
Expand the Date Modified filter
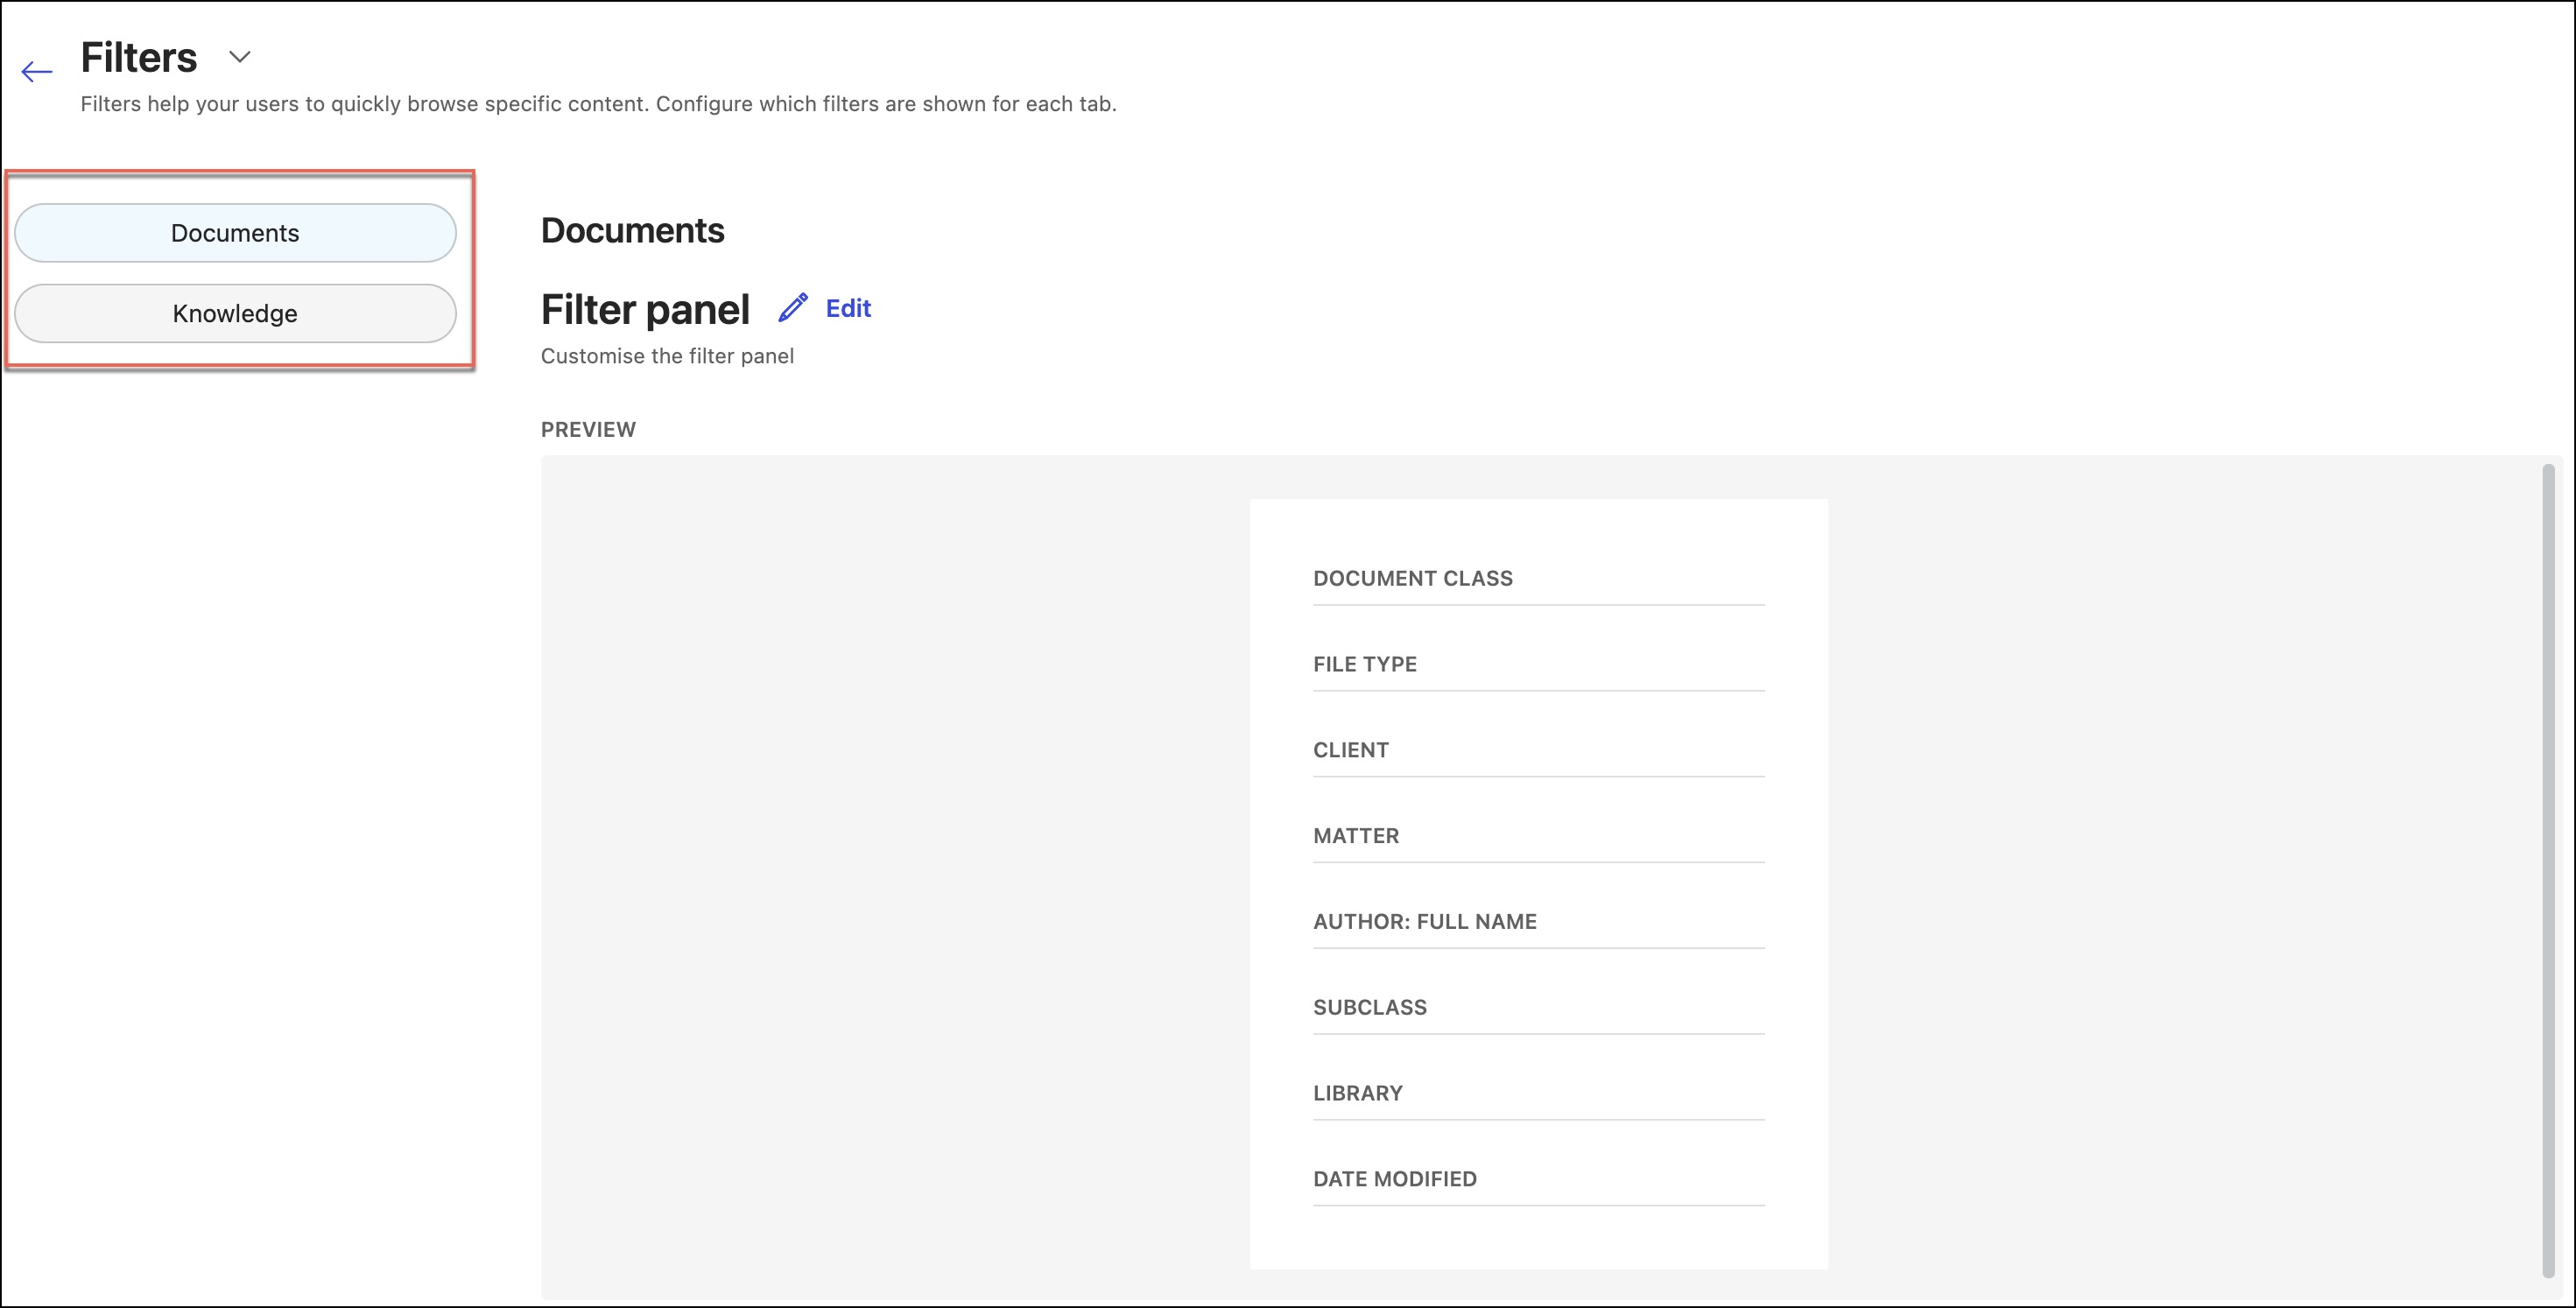tap(1394, 1180)
